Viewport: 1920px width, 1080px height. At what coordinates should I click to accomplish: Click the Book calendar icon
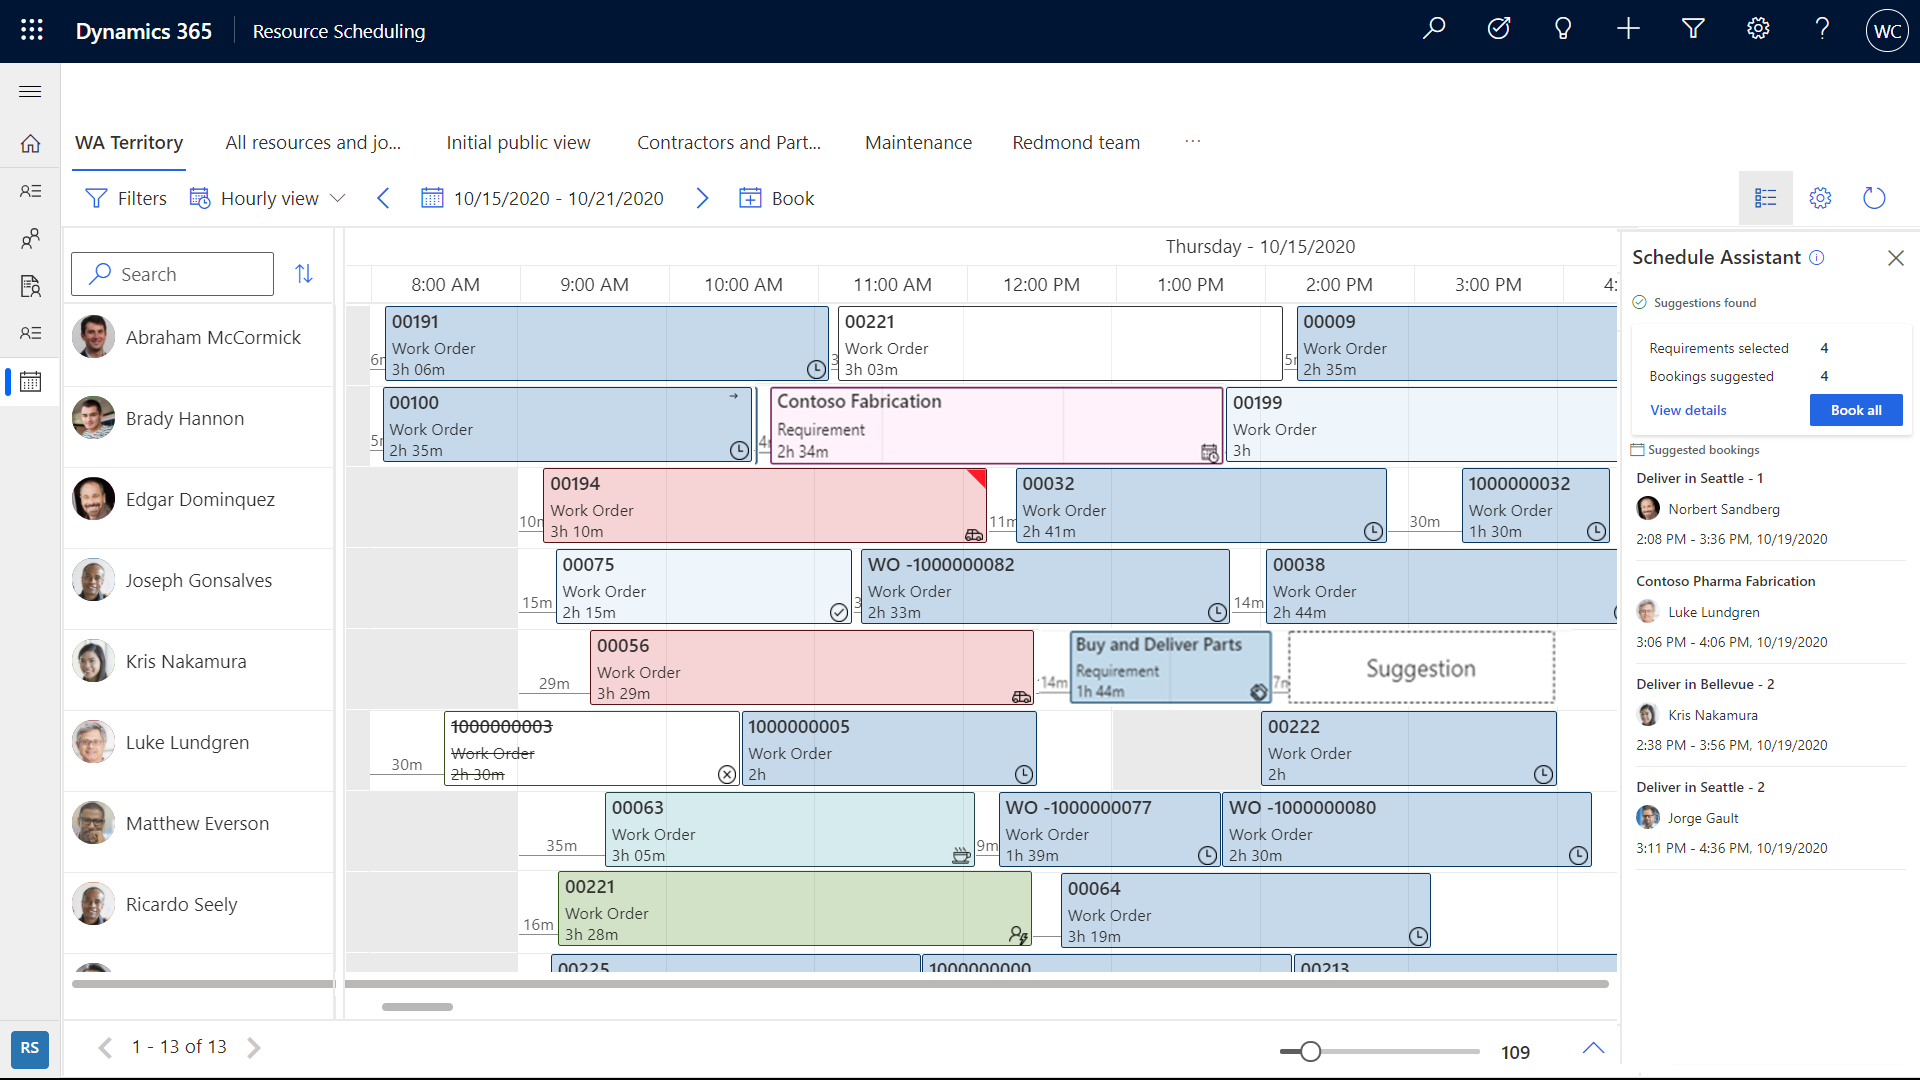pyautogui.click(x=749, y=198)
